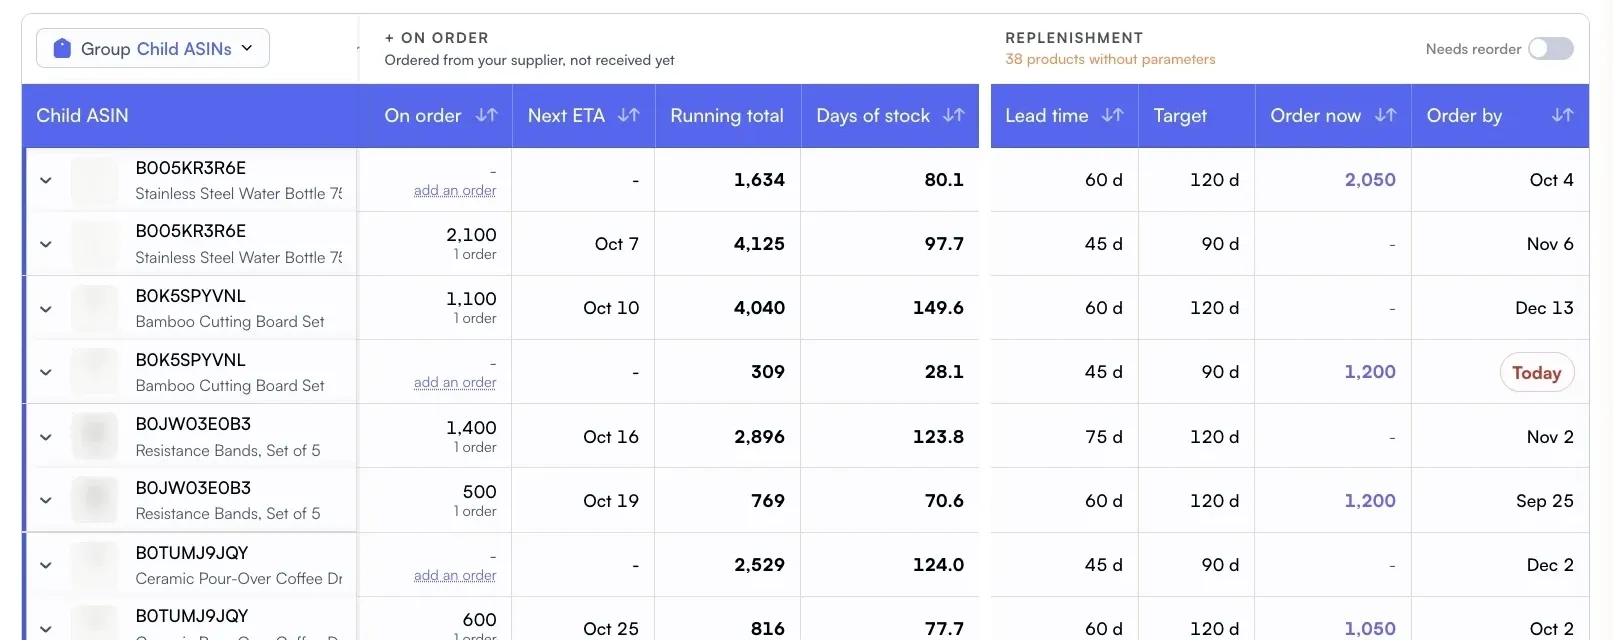Click the 149.6 days of stock value
The image size is (1613, 640).
pos(938,308)
